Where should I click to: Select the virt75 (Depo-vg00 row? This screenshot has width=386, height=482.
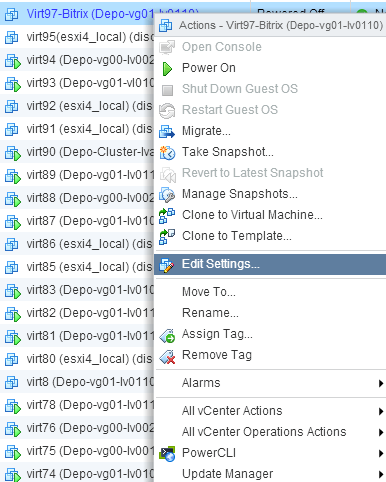click(x=77, y=451)
